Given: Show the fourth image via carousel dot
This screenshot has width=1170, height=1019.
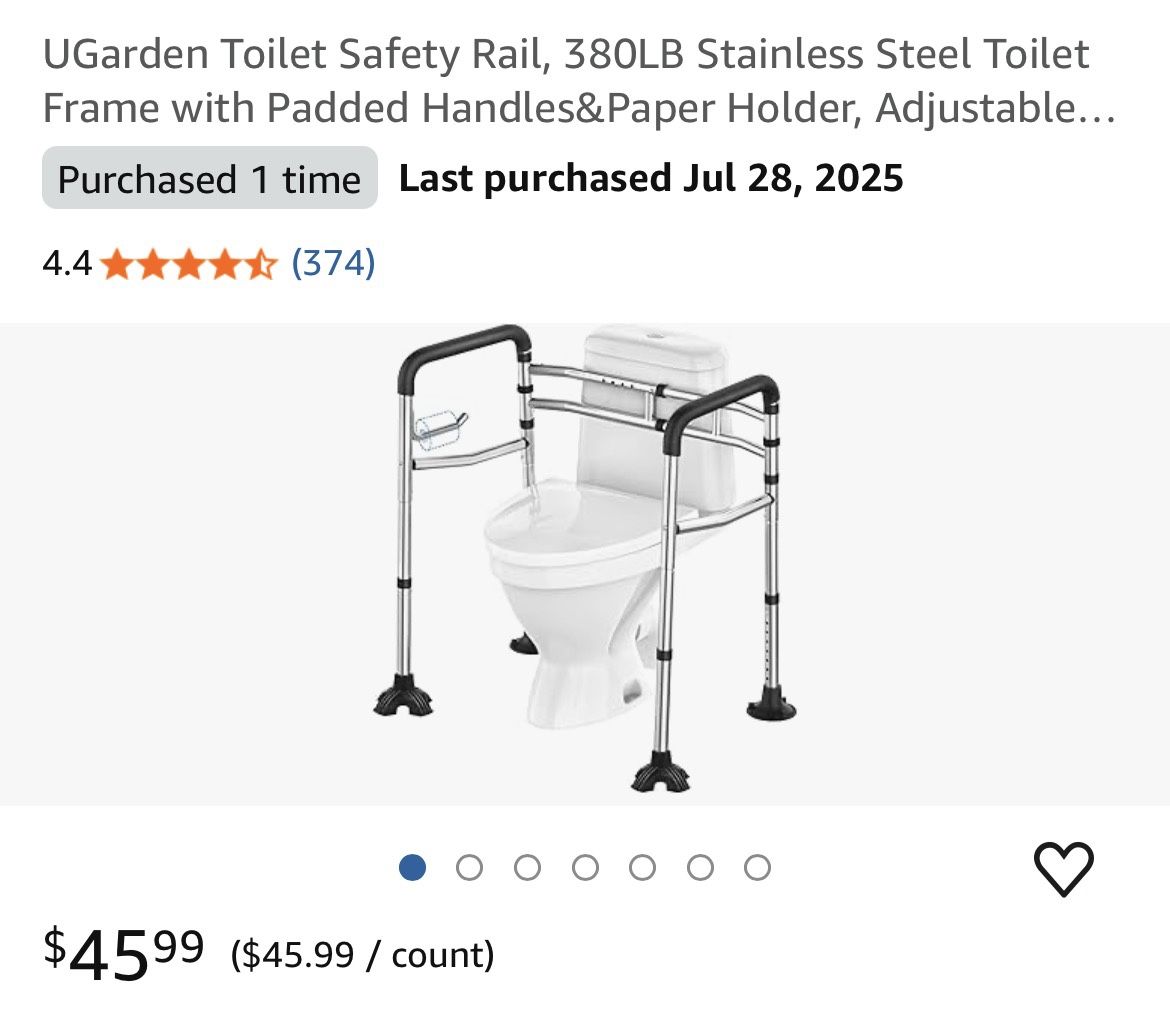Looking at the screenshot, I should click(585, 868).
